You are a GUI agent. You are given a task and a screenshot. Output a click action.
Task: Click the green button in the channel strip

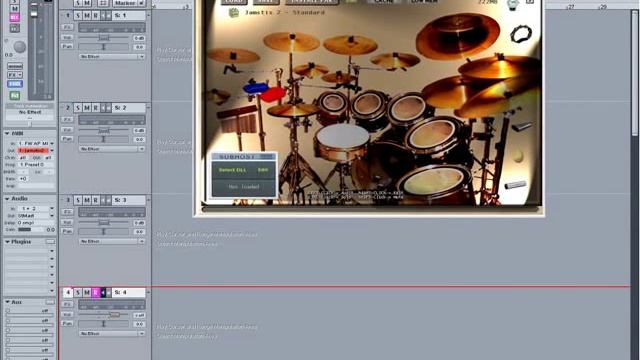coord(15,96)
